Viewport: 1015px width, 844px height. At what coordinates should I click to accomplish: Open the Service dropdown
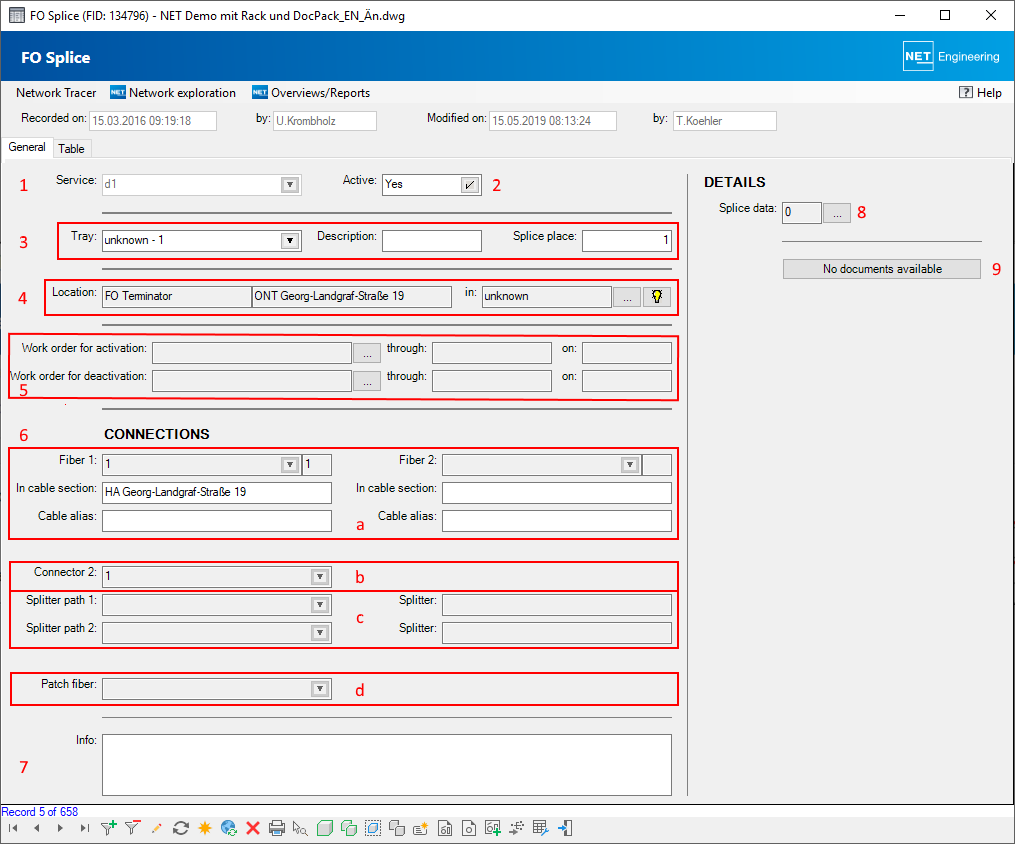pos(290,185)
